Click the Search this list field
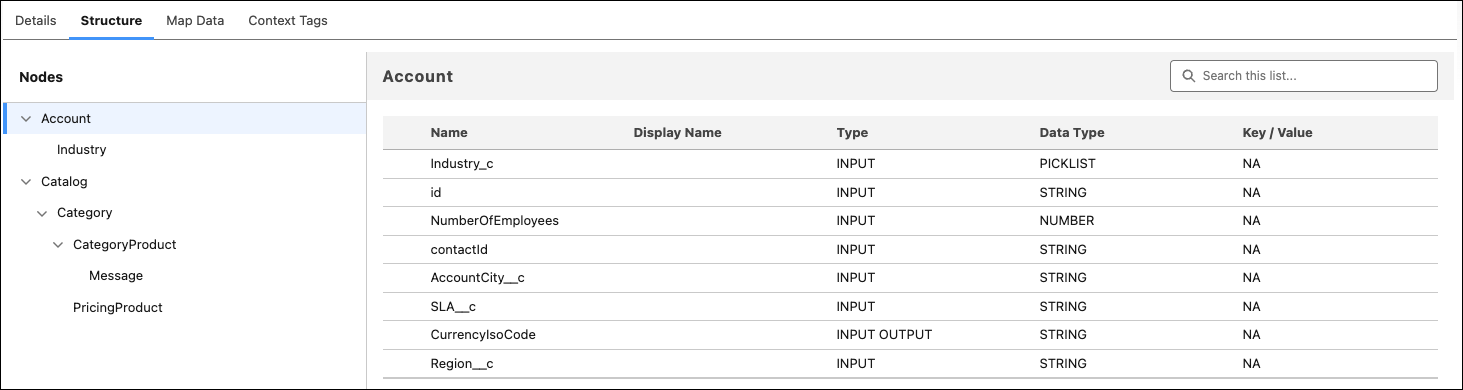Screen dimensions: 1463x390 tap(1304, 76)
